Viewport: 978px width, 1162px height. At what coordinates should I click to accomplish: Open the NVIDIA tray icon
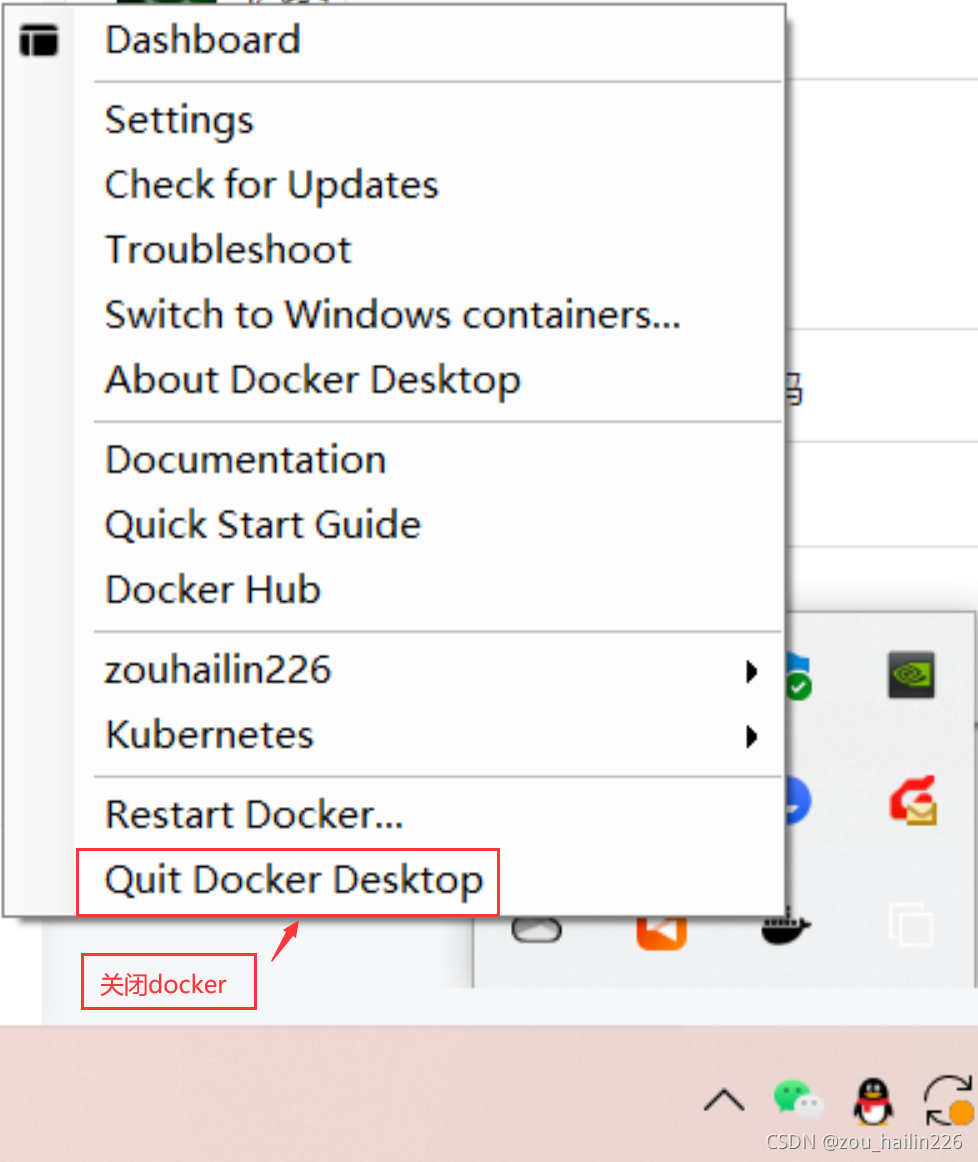tap(911, 675)
